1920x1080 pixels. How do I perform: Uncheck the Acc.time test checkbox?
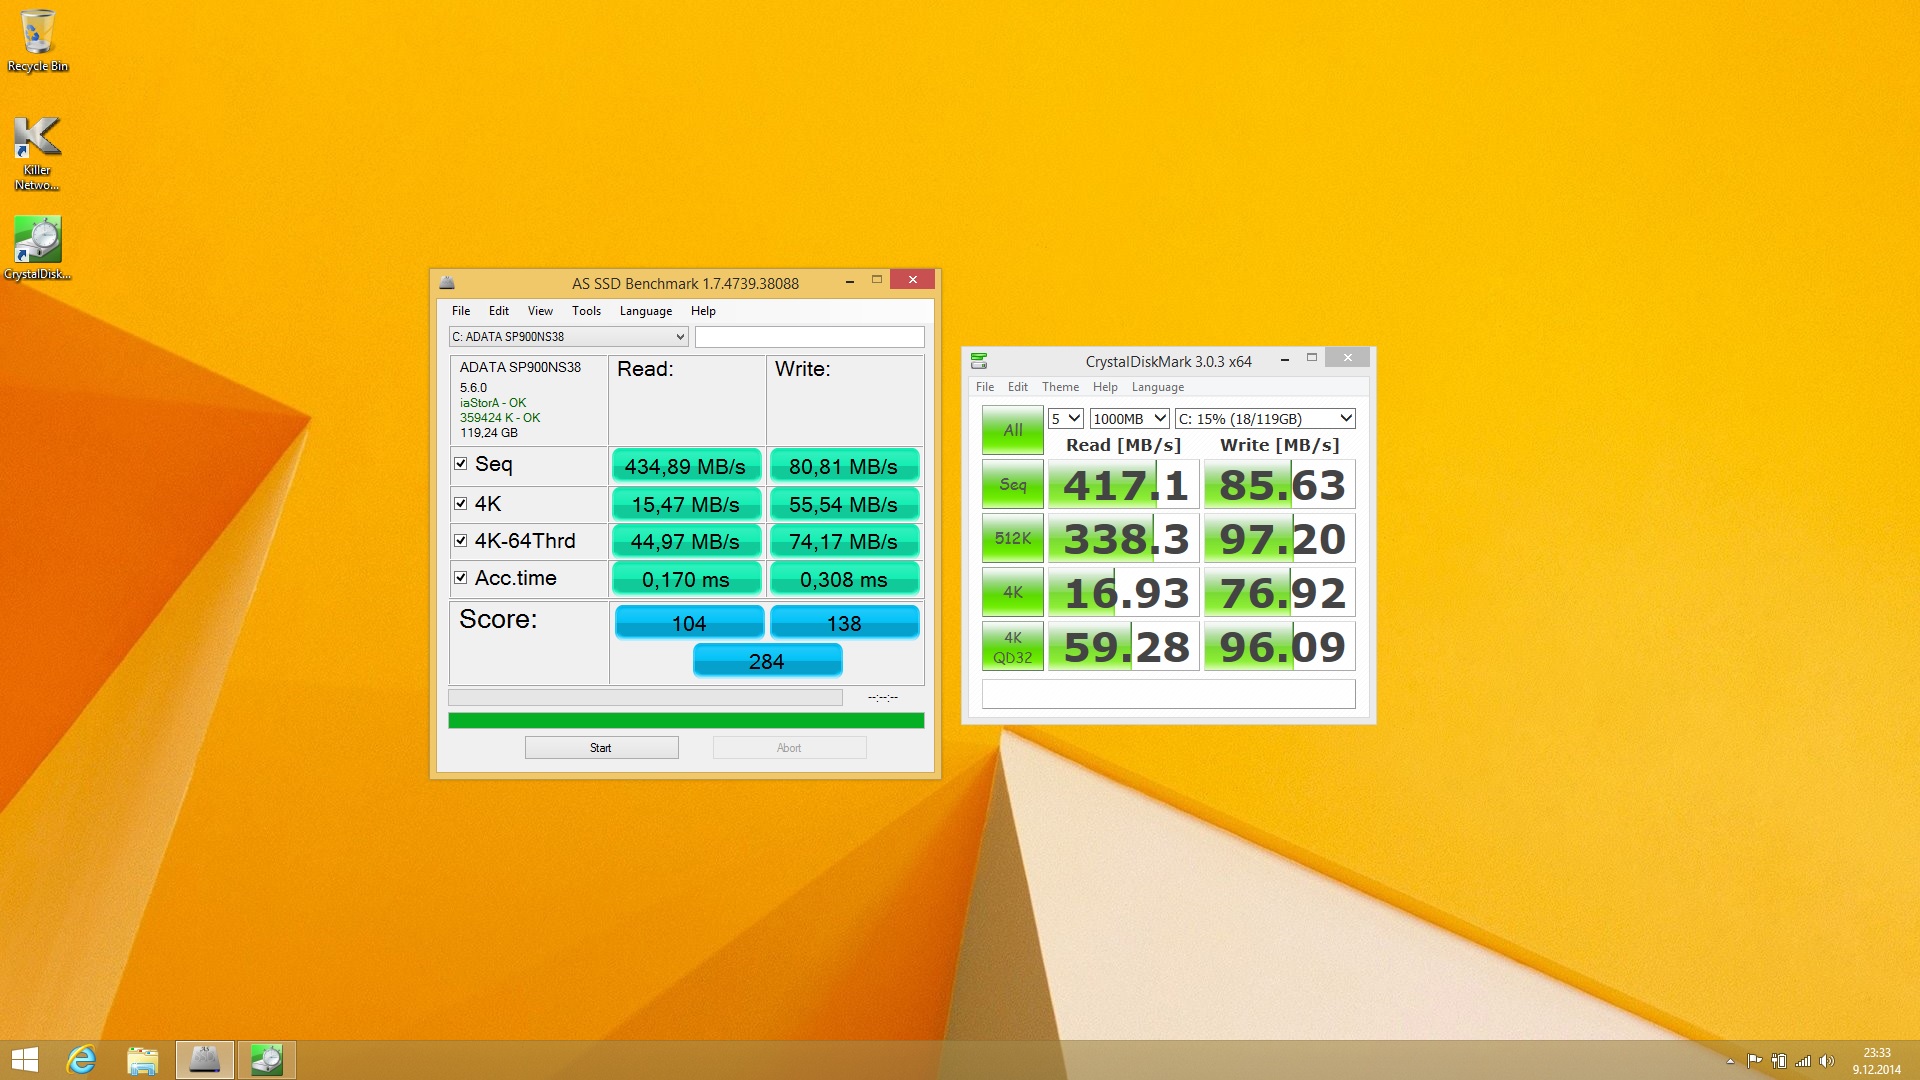click(x=461, y=578)
